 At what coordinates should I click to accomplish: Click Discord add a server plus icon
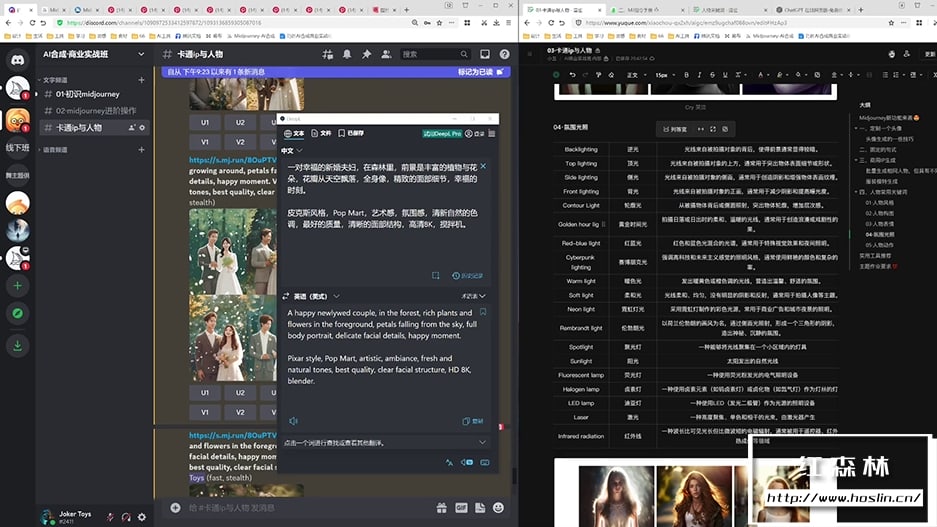point(17,286)
